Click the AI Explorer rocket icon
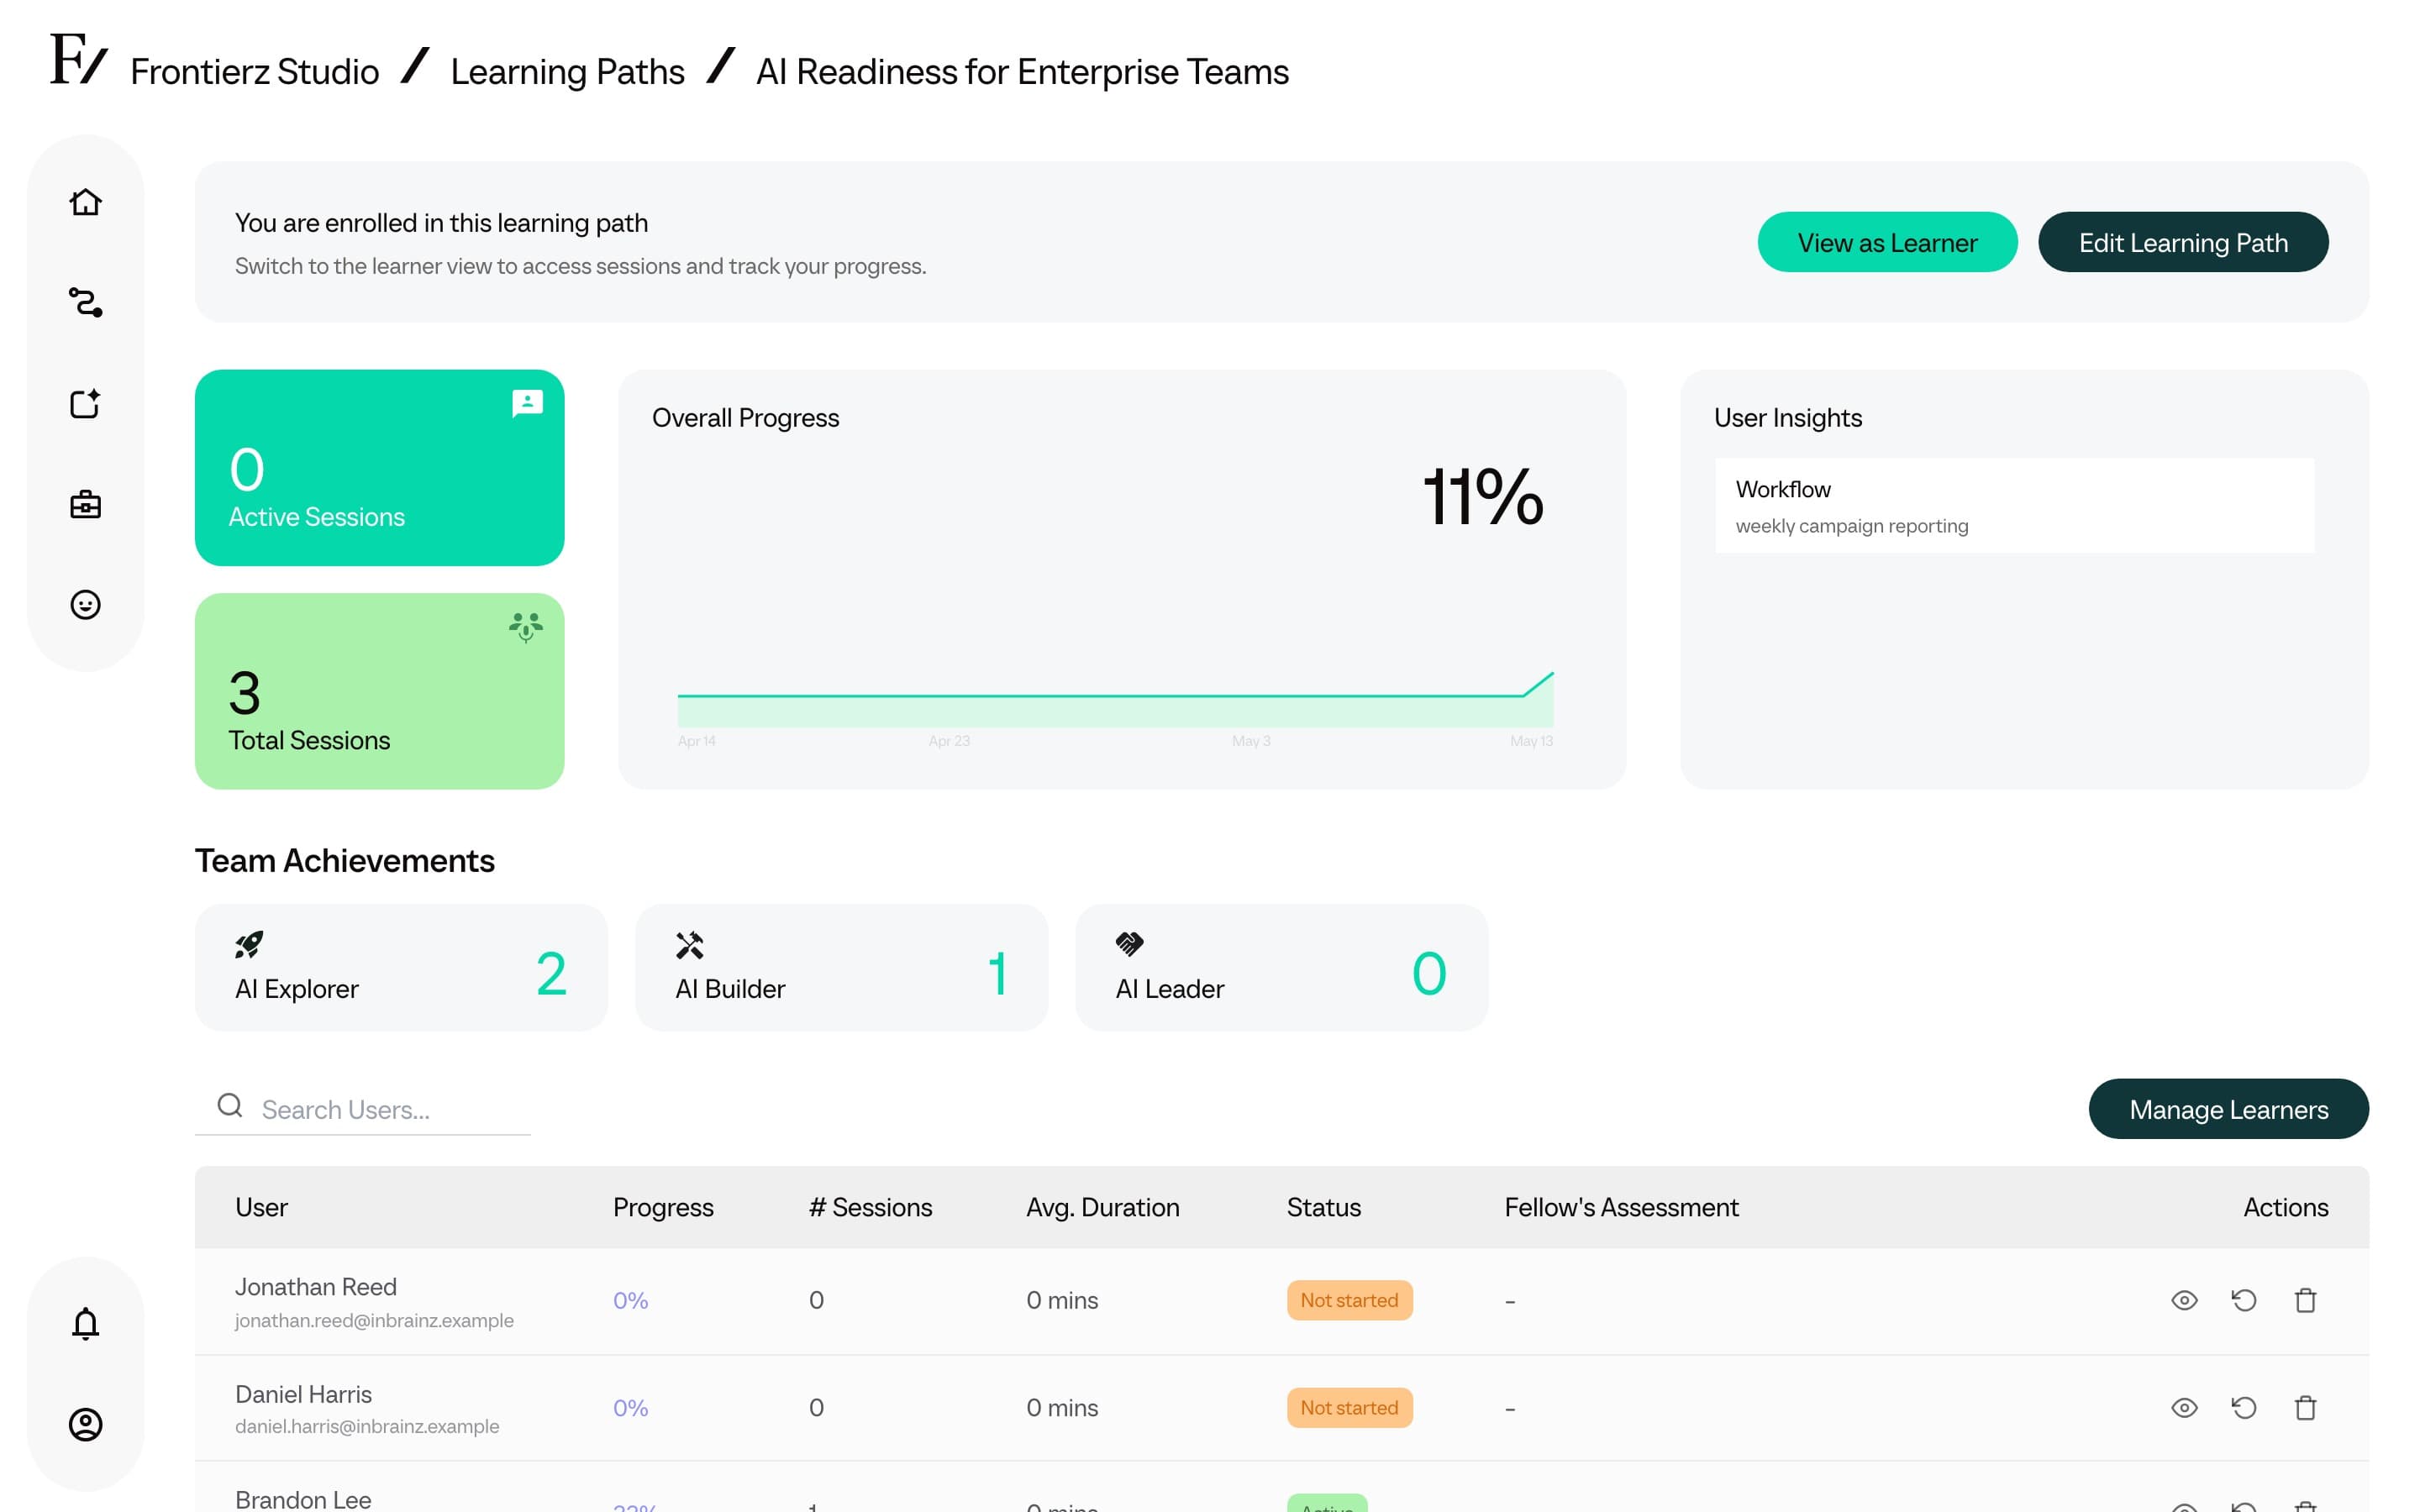2420x1512 pixels. [249, 944]
